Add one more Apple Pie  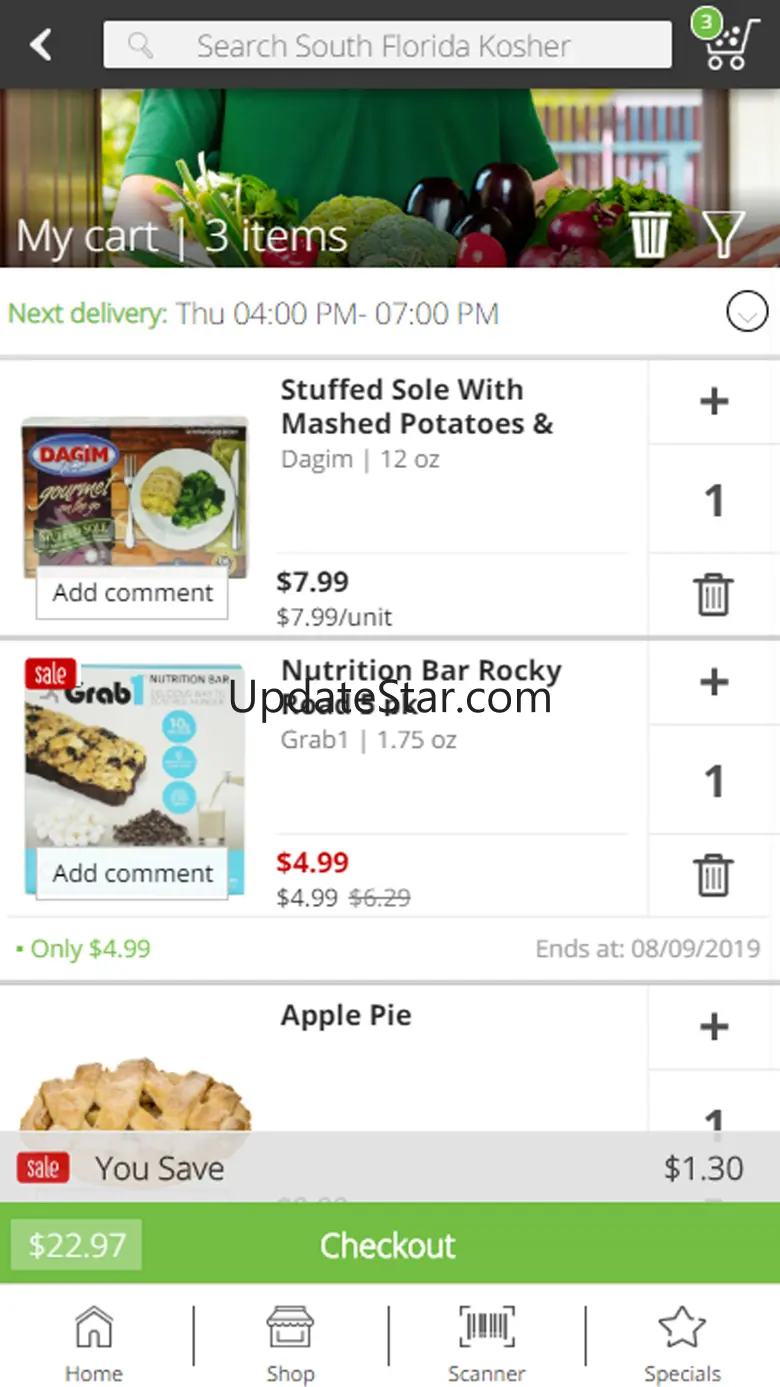pos(713,1027)
